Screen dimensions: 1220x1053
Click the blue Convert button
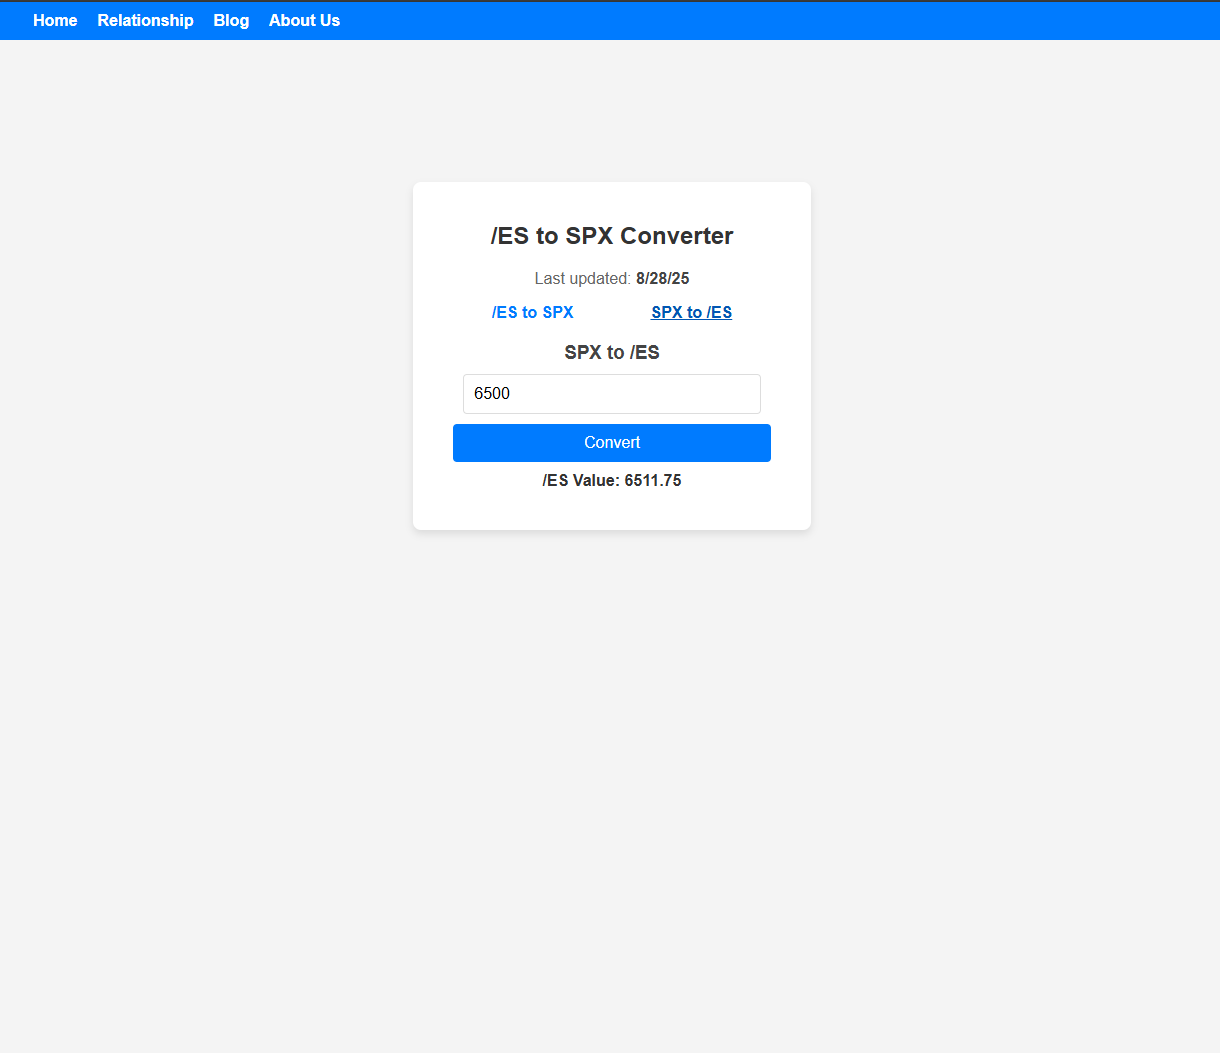click(x=612, y=443)
